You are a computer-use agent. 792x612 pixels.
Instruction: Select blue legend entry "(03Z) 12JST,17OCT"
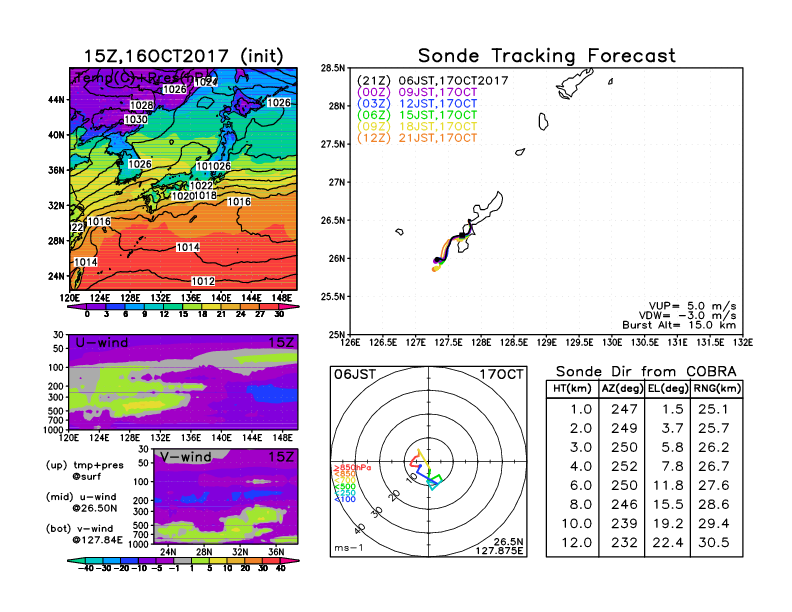tap(417, 104)
